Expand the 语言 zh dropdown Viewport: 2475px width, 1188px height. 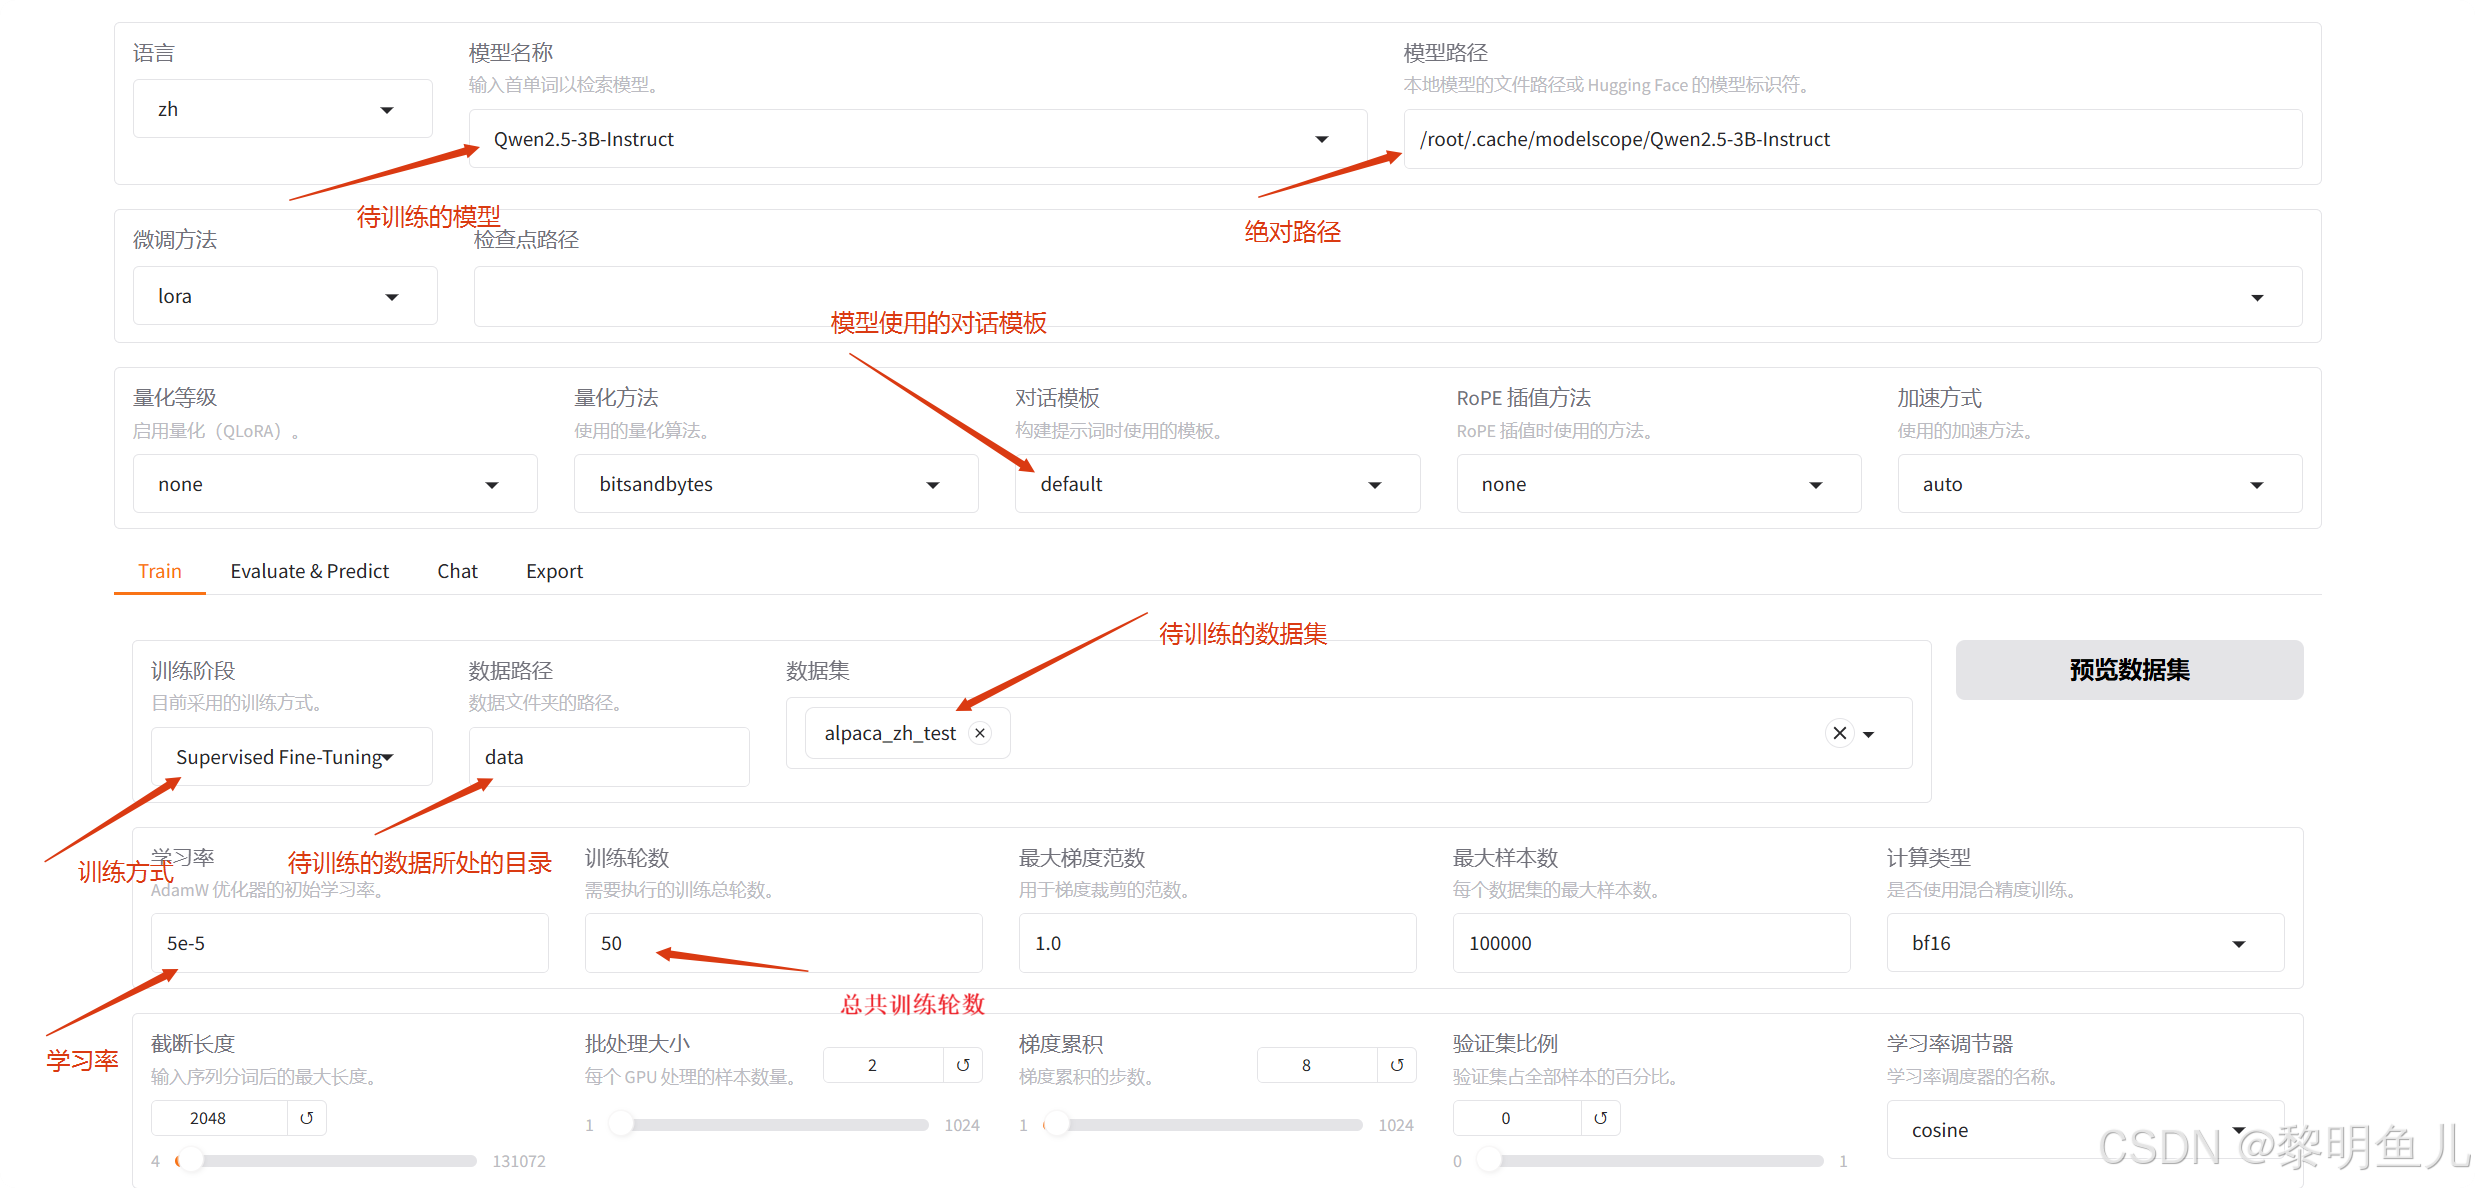(387, 110)
